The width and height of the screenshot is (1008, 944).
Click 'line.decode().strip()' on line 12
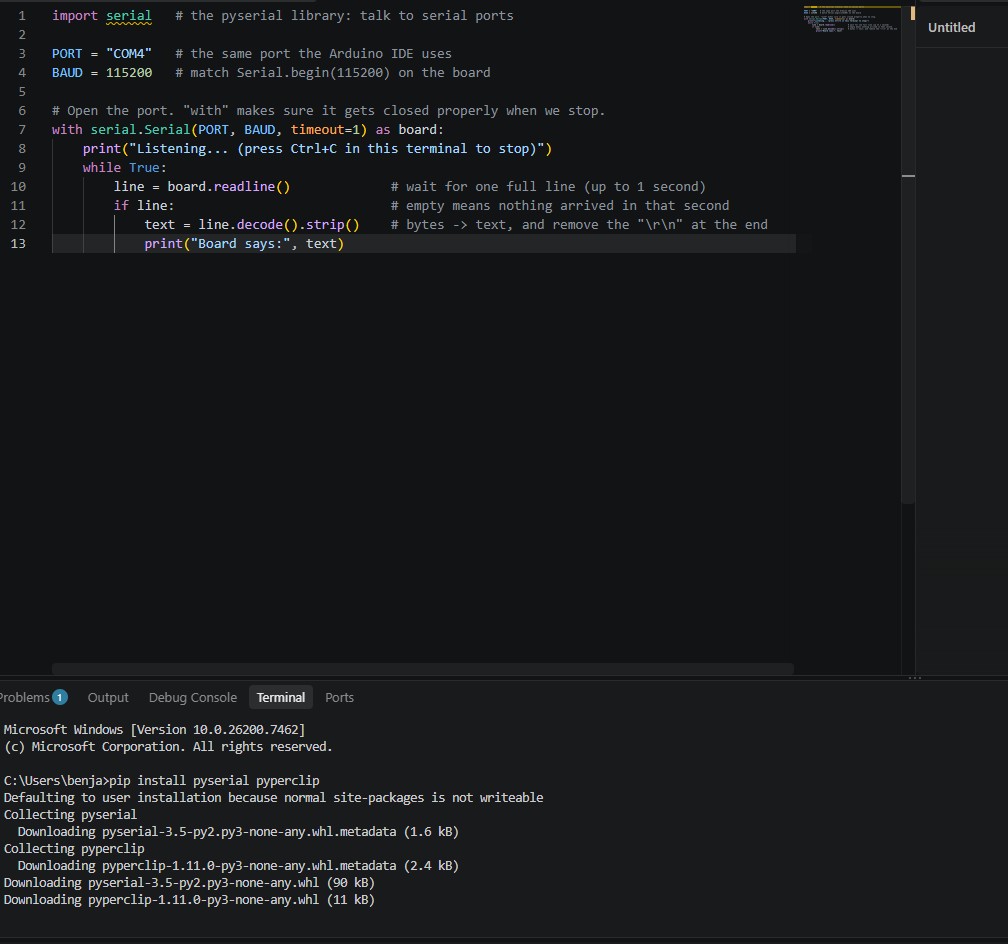pos(279,224)
